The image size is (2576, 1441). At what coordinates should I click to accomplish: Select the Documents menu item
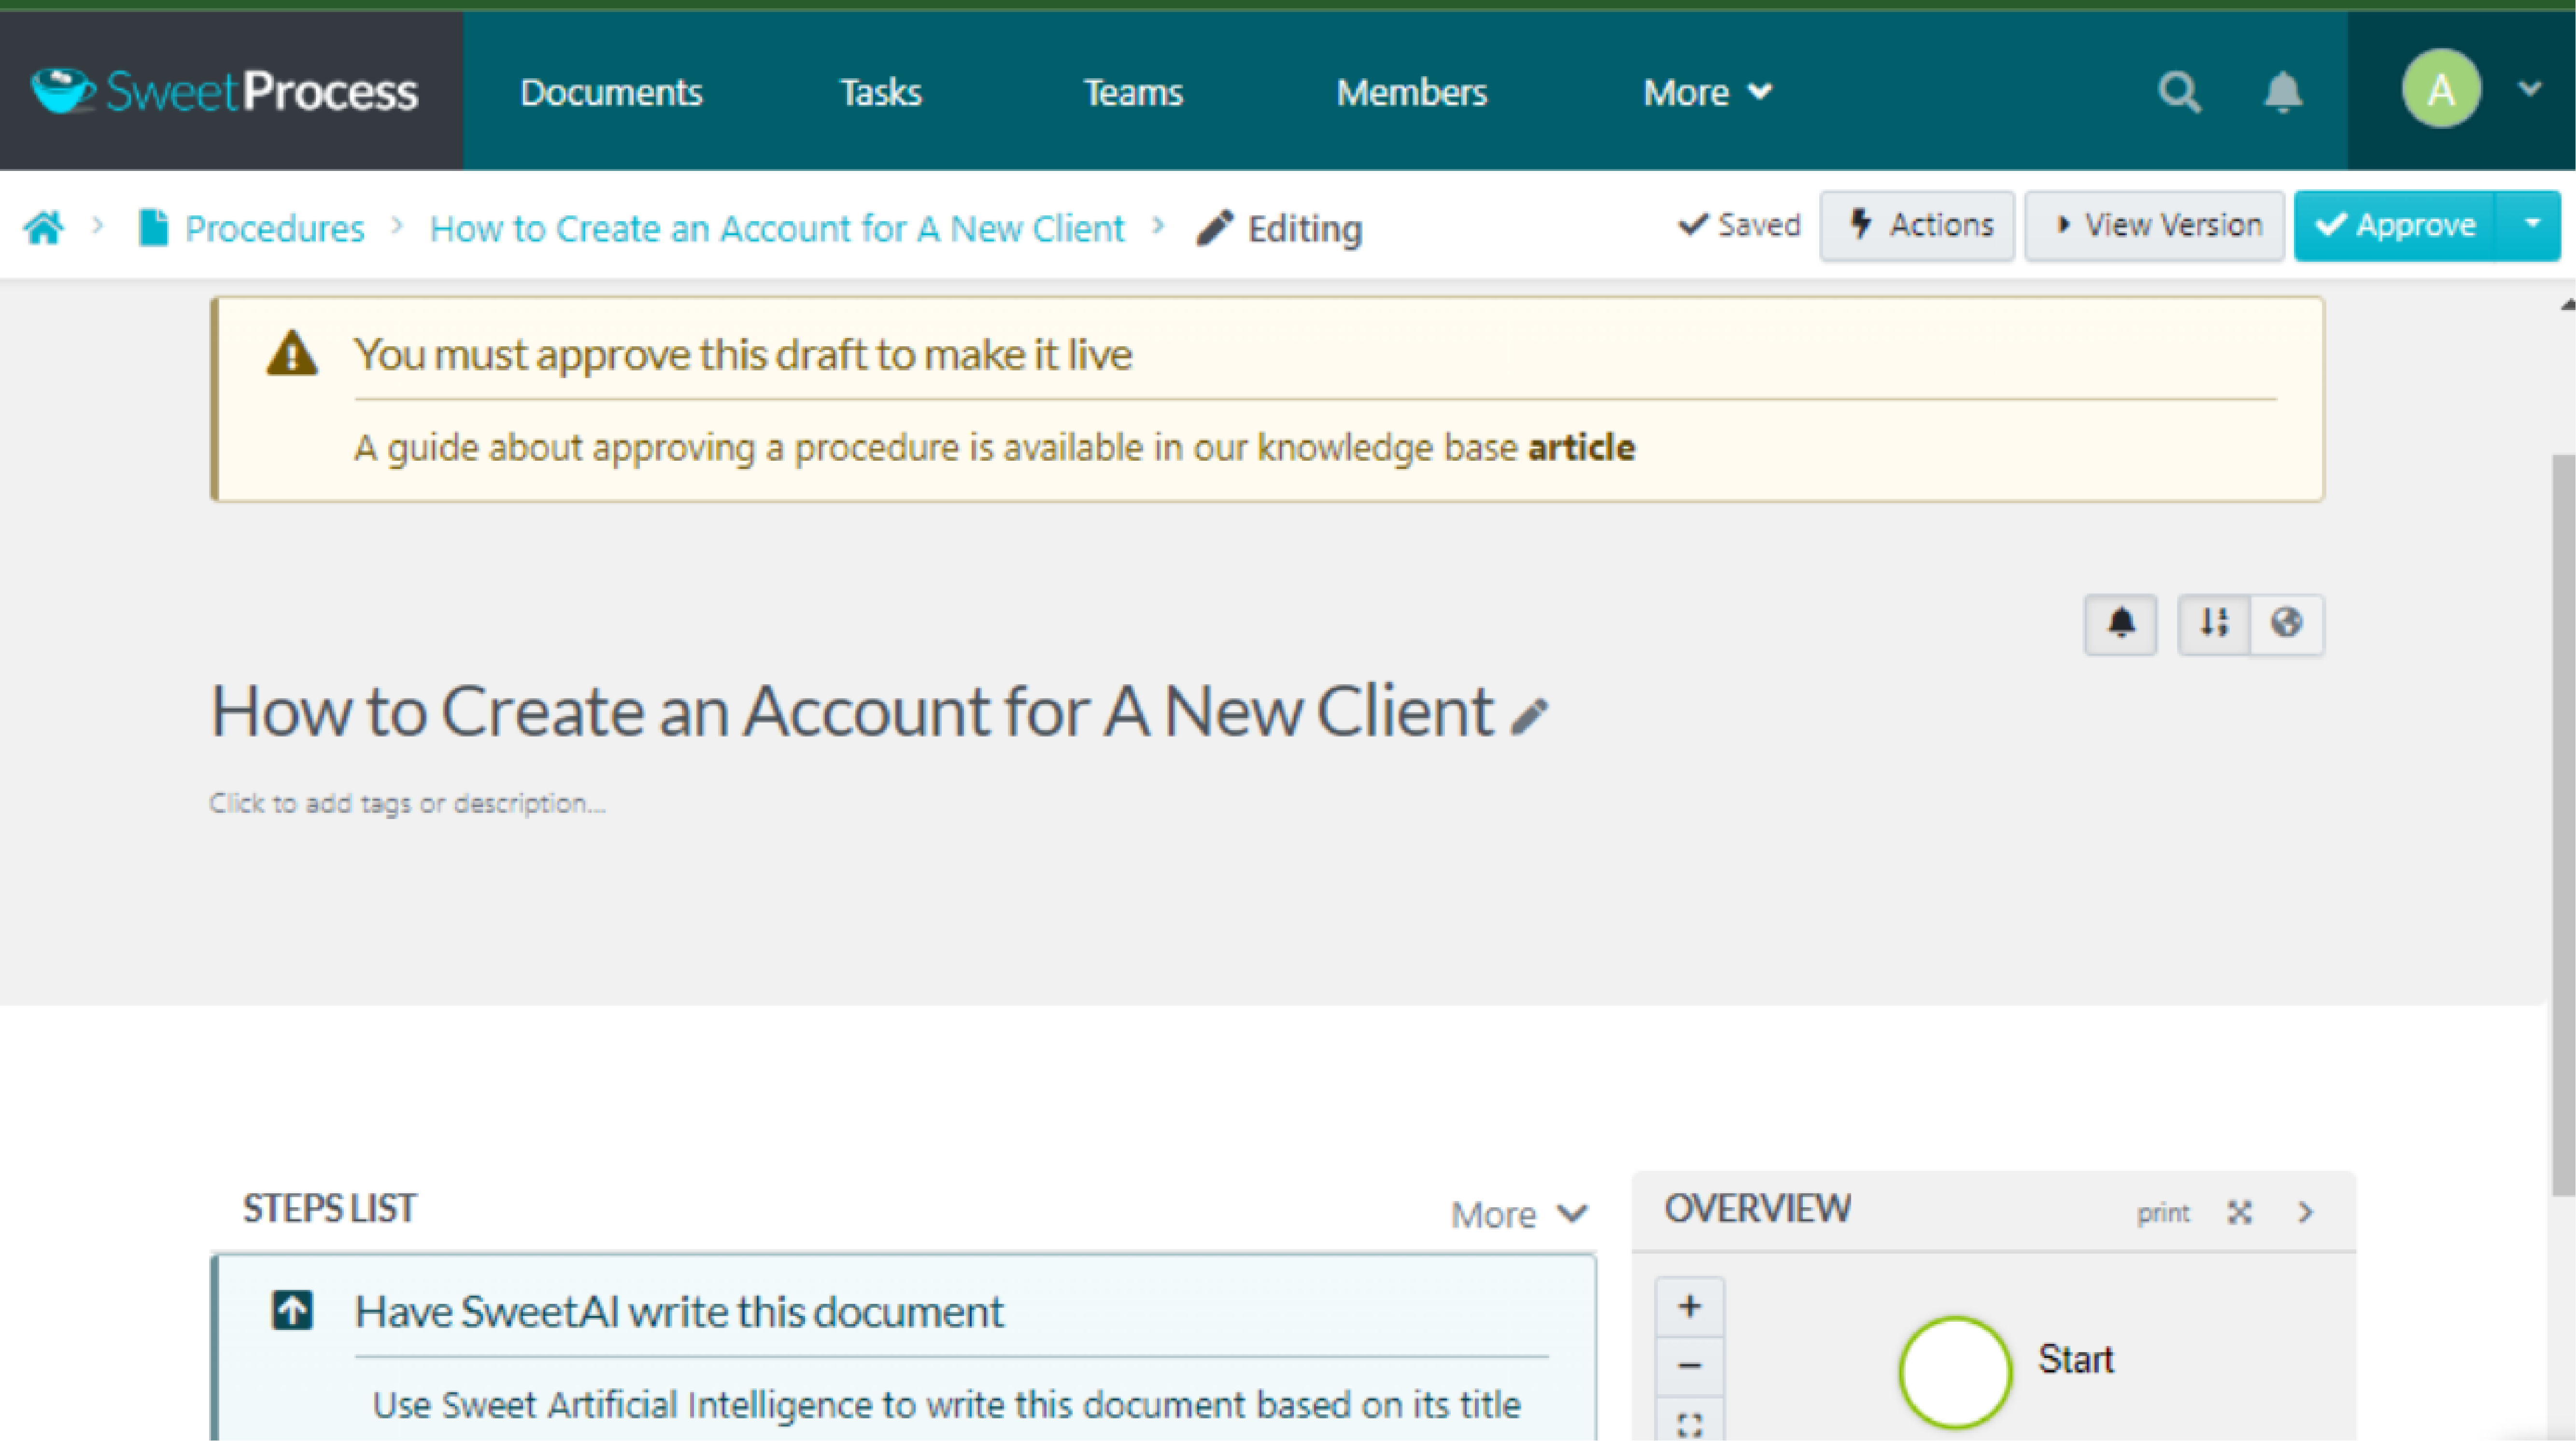click(x=609, y=90)
